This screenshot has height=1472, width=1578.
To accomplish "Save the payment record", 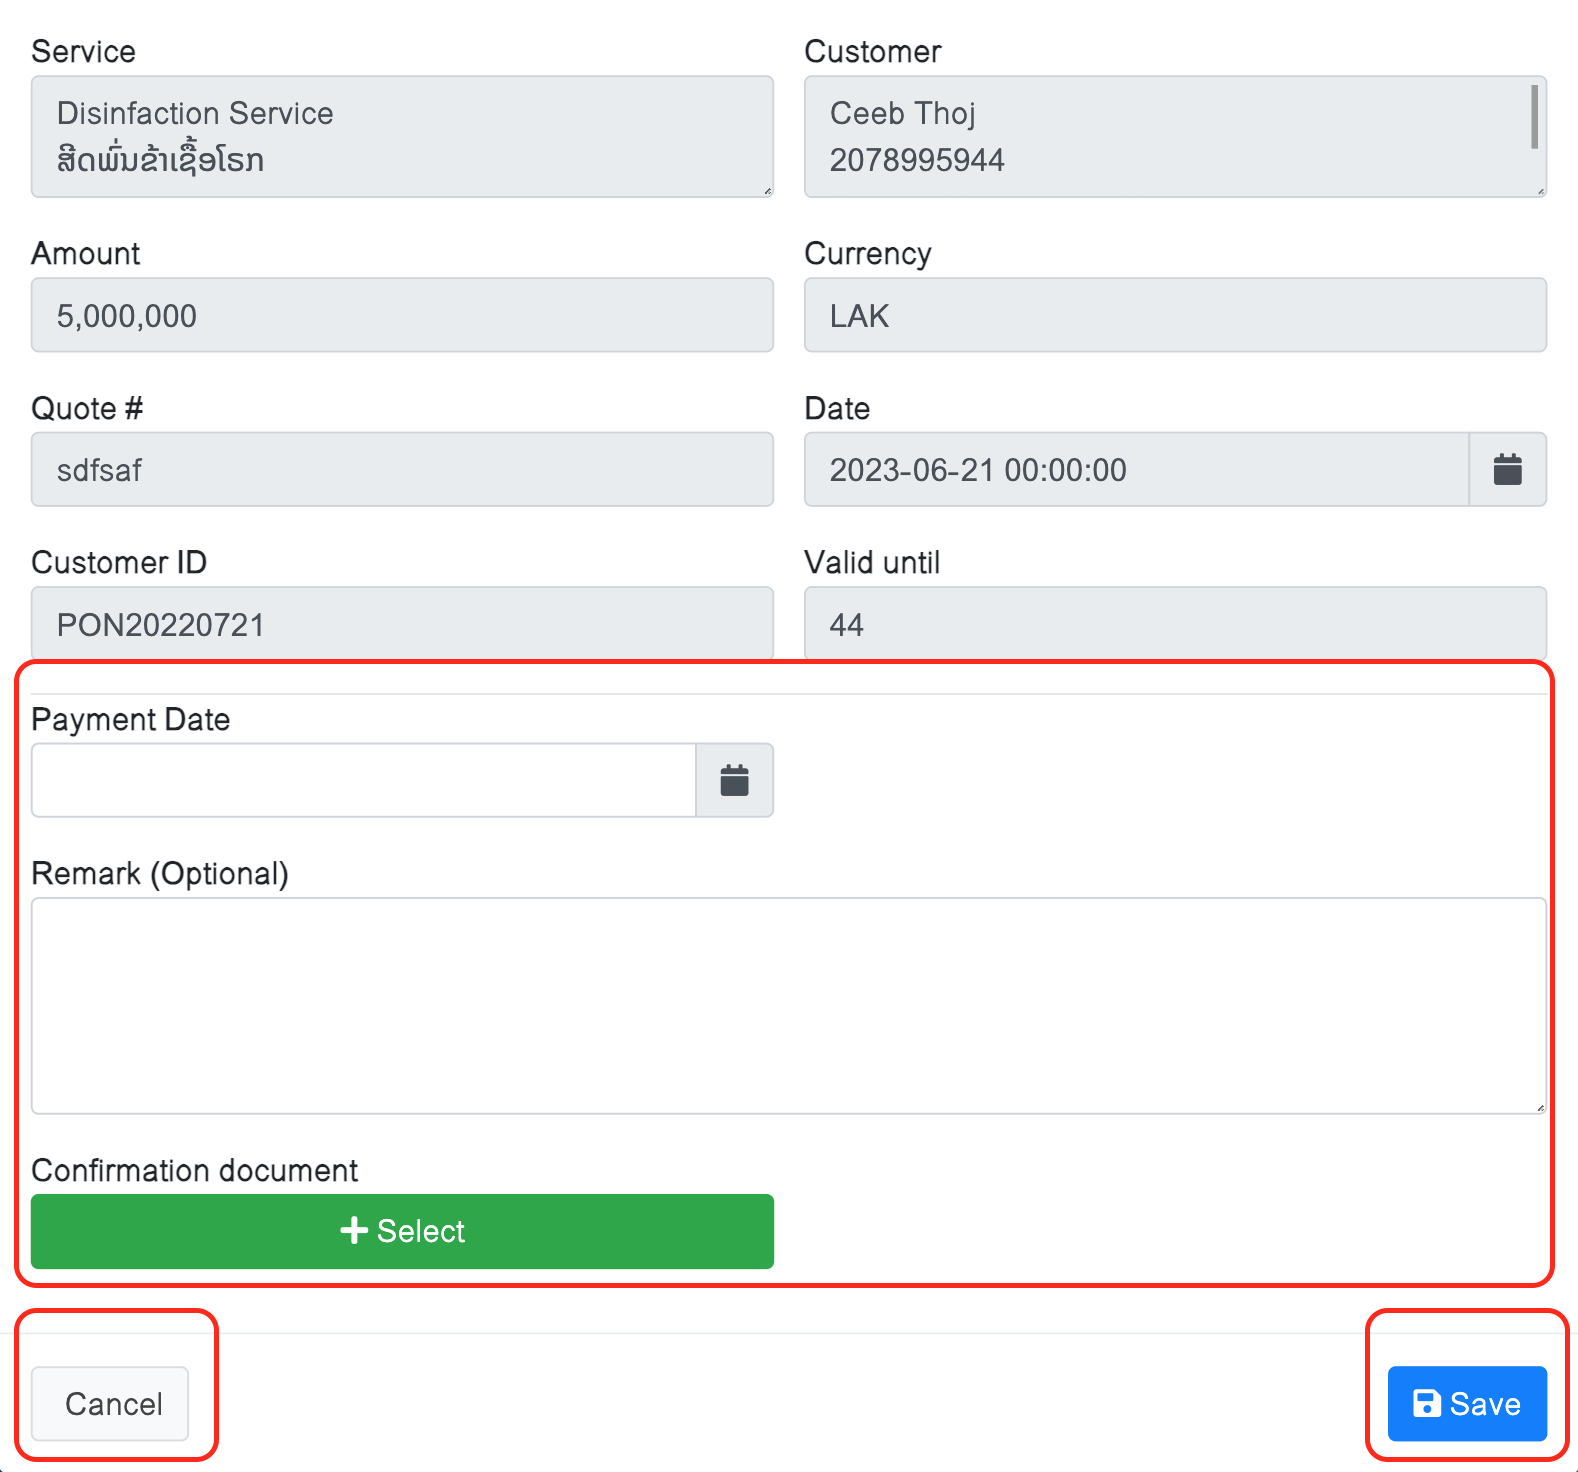I will pyautogui.click(x=1467, y=1403).
